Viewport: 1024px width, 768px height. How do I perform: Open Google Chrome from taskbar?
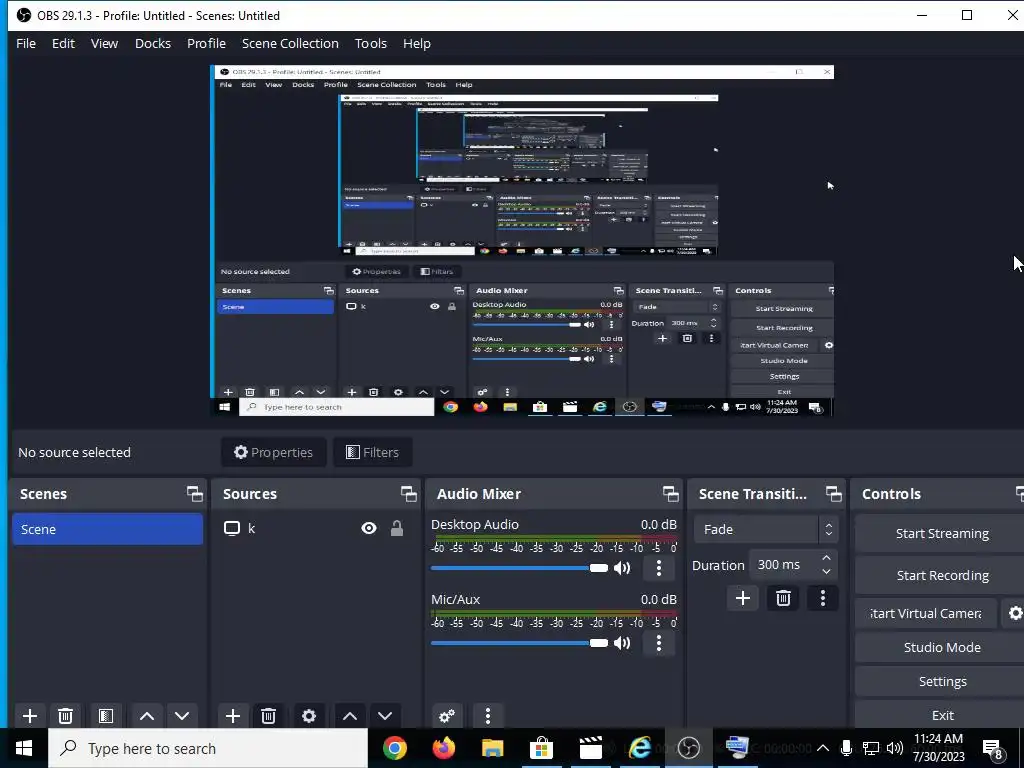(x=394, y=748)
